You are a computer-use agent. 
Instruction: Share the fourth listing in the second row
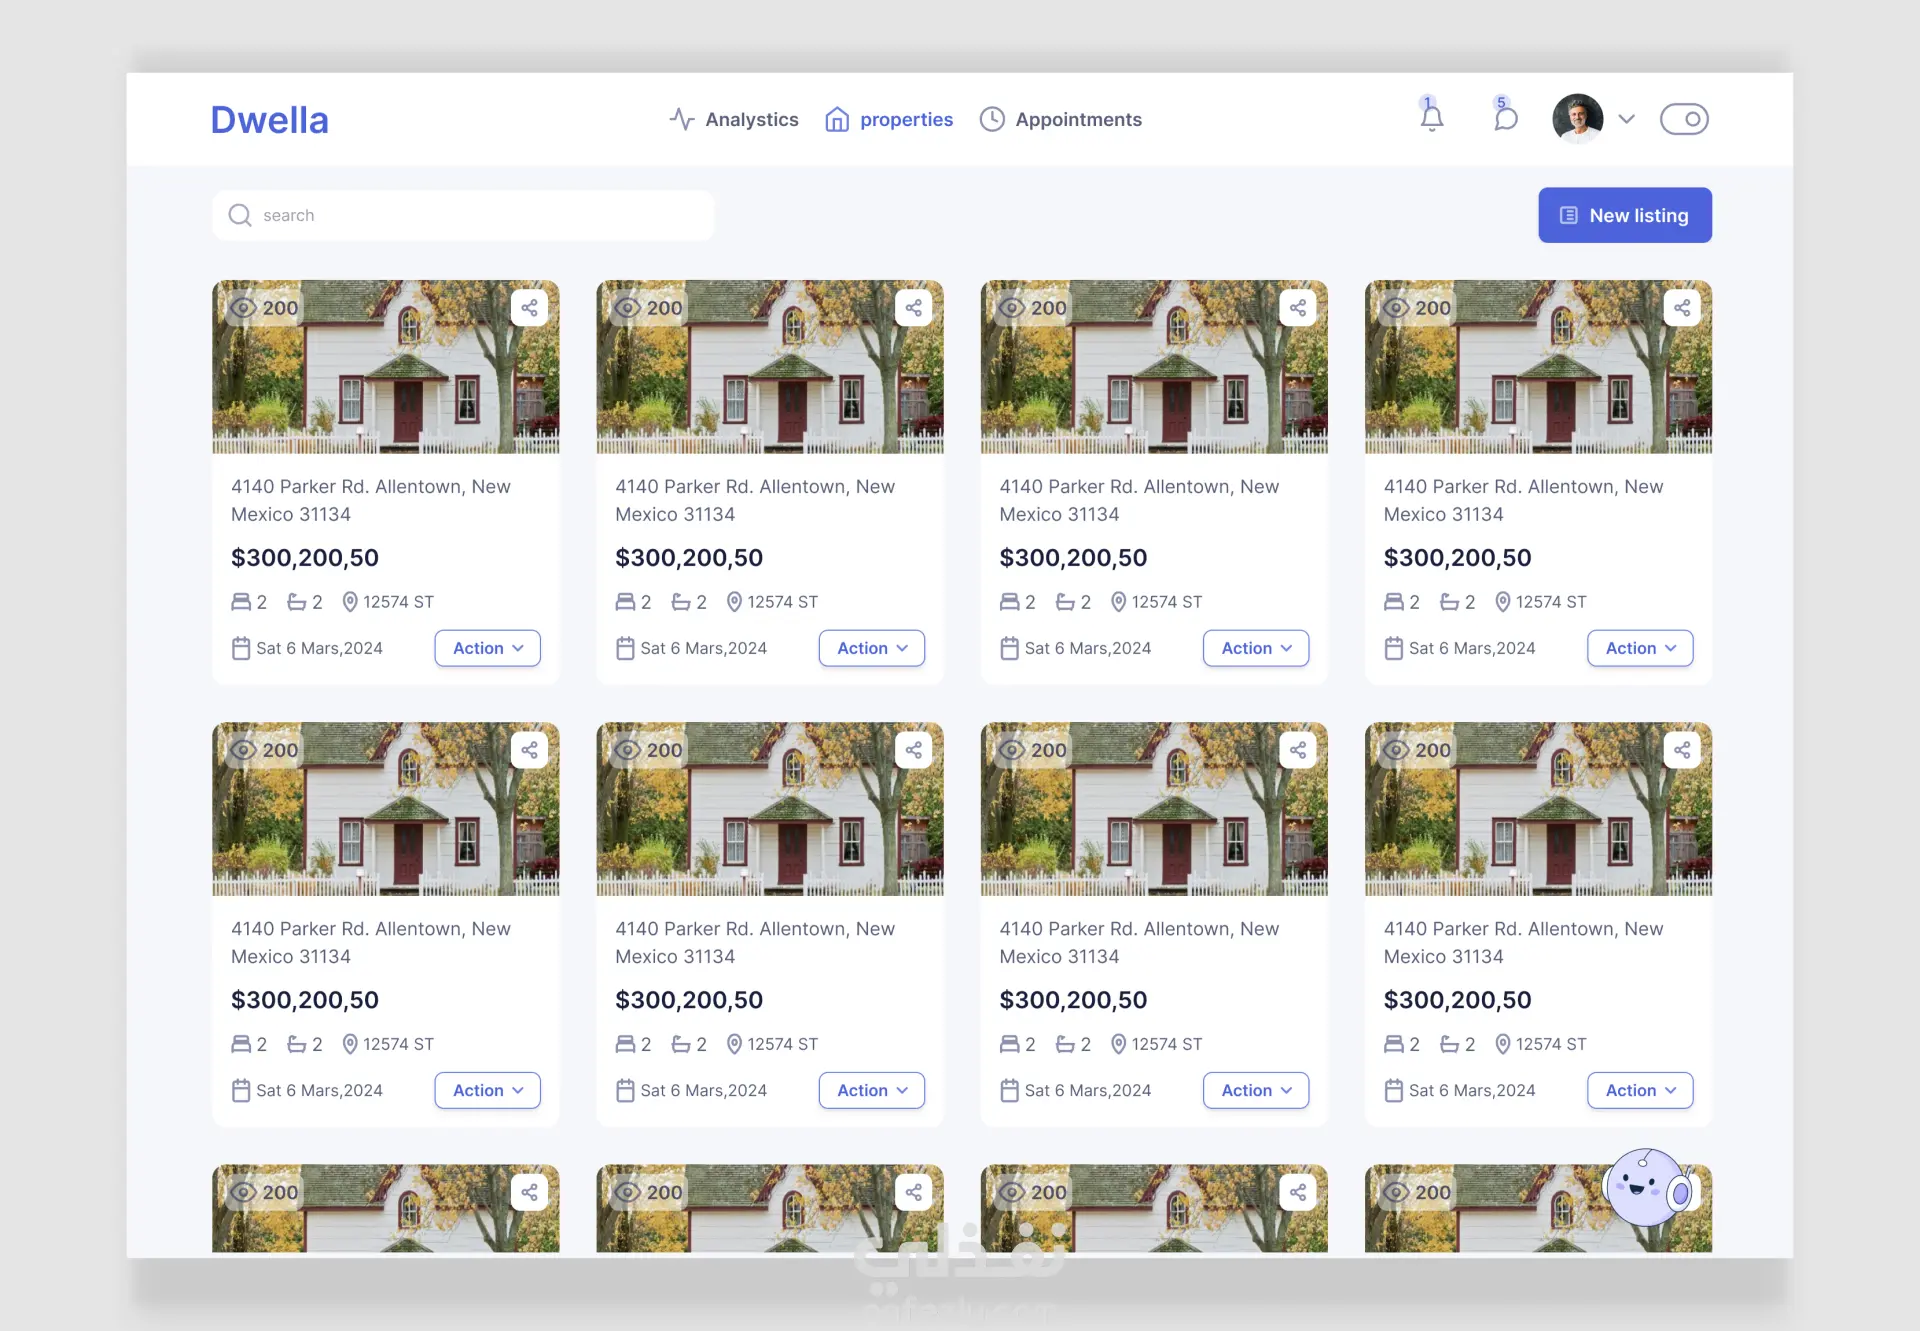(x=1682, y=750)
